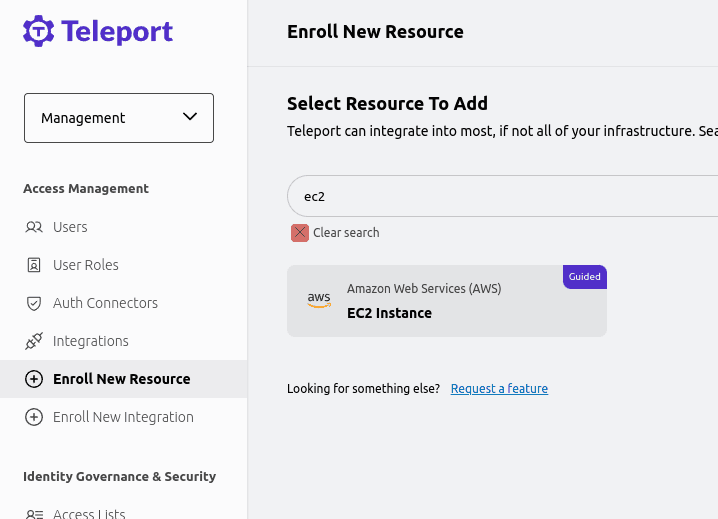Focus the resource search field containing ec2
Viewport: 718px width, 519px height.
tap(502, 196)
